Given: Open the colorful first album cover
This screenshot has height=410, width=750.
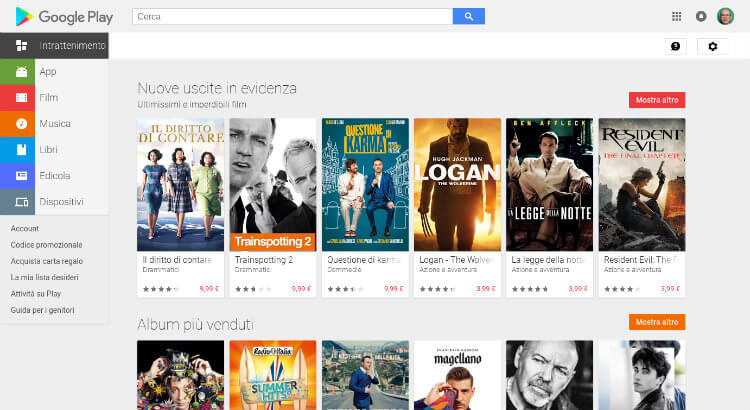Looking at the screenshot, I should click(180, 375).
